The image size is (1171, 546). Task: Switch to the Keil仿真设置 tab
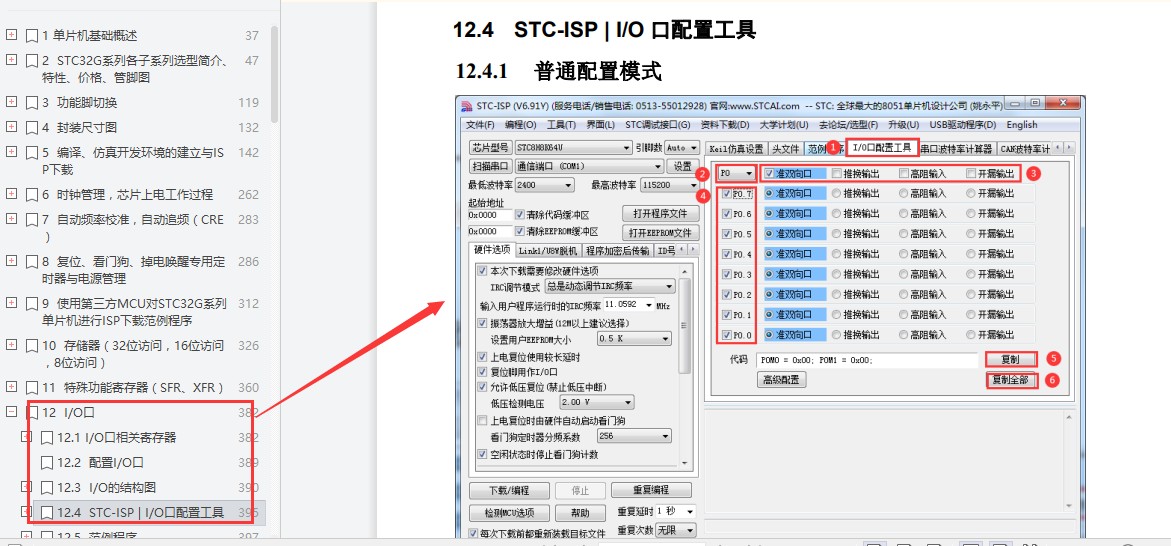coord(736,149)
